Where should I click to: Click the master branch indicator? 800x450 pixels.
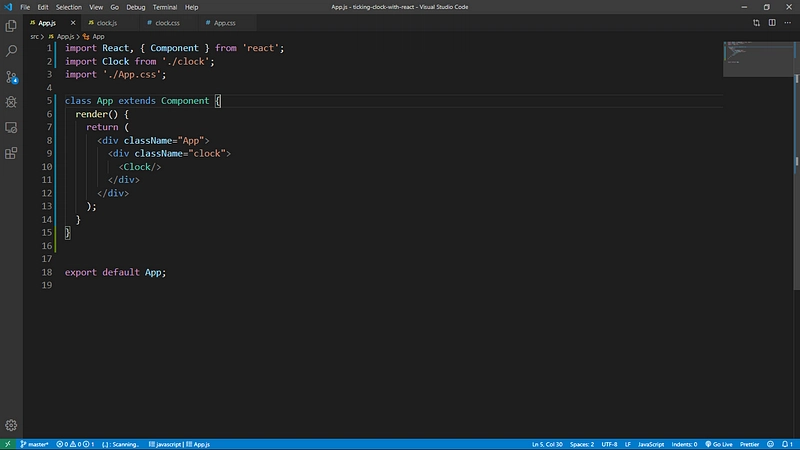[34, 444]
